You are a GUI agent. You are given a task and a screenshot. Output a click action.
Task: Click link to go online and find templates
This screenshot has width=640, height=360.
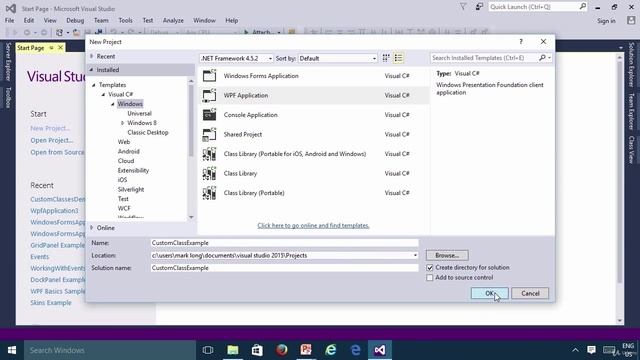[x=313, y=225]
